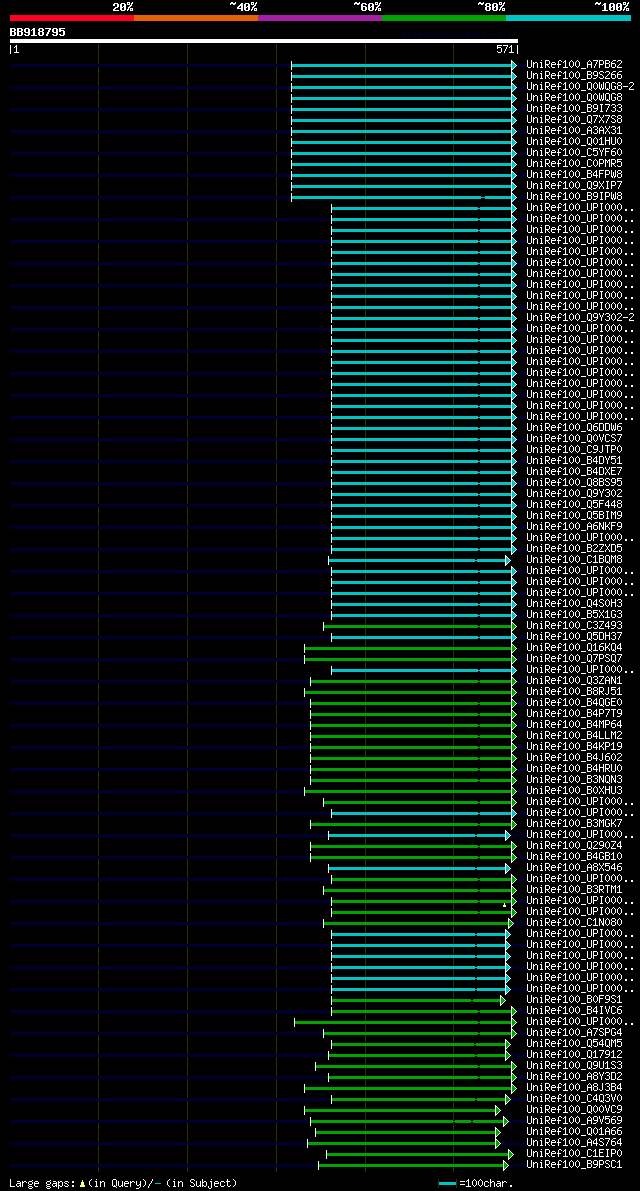Open the UniRef100_B9IPW8 entry
640x1191 pixels.
[574, 197]
